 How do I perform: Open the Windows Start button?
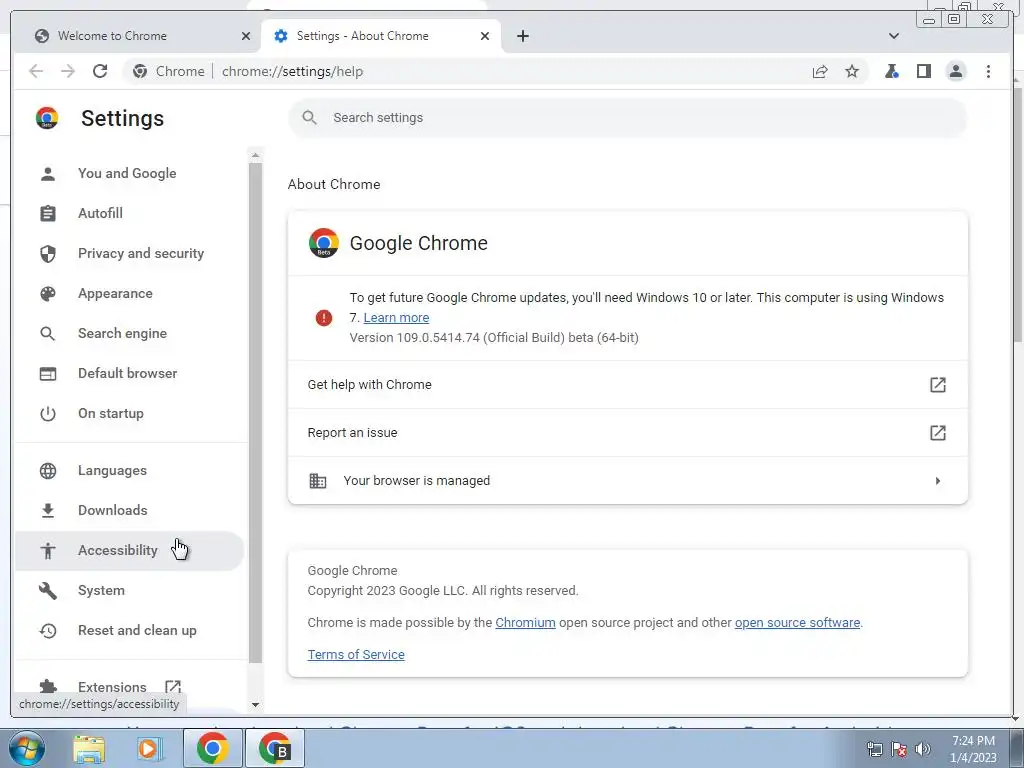click(x=26, y=748)
